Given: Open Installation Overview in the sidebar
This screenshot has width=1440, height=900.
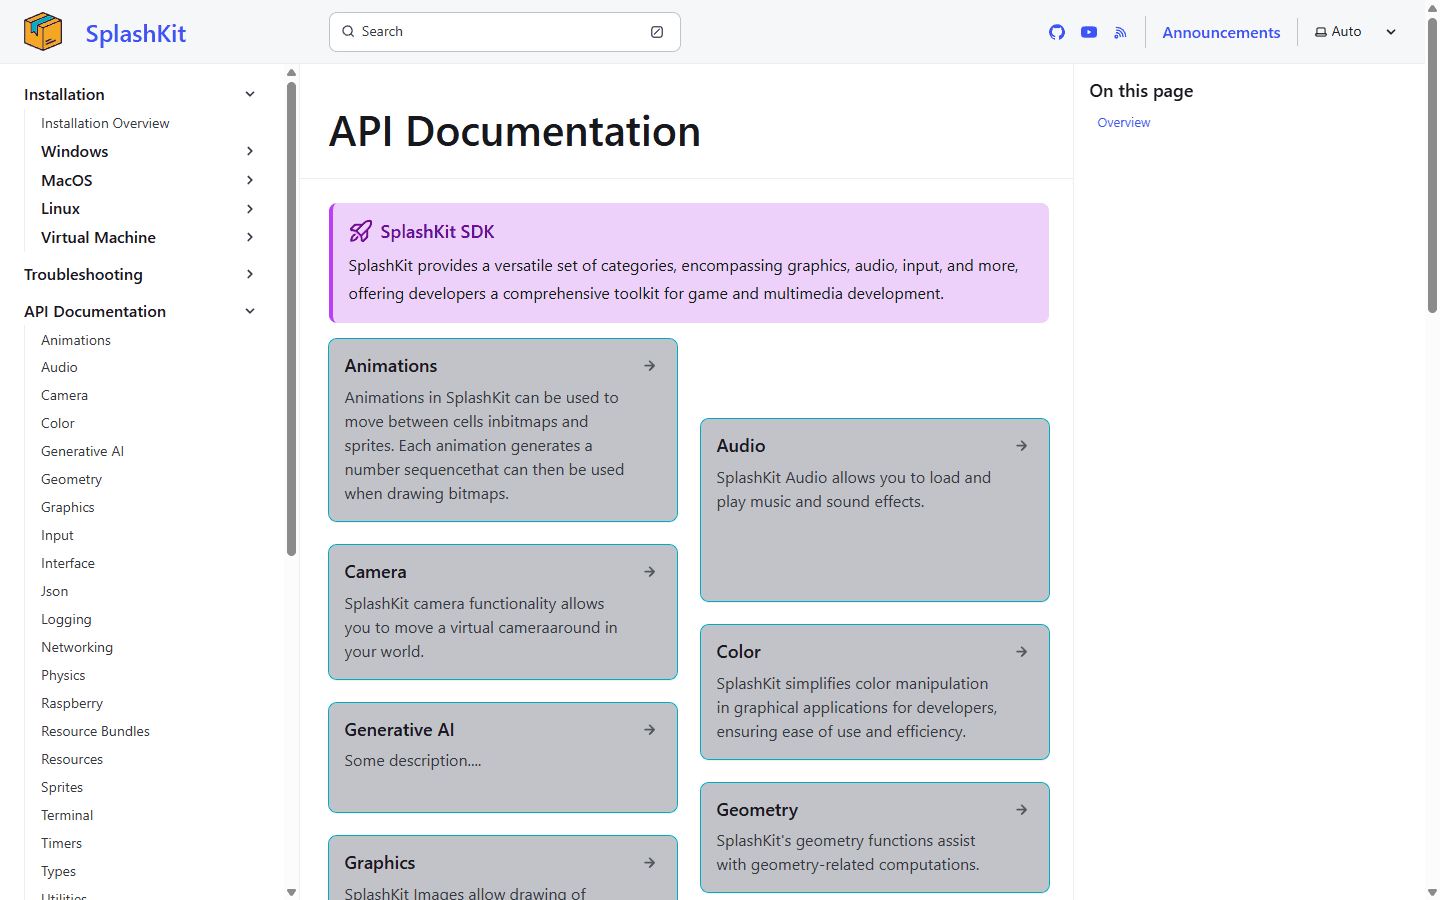Looking at the screenshot, I should (x=104, y=123).
